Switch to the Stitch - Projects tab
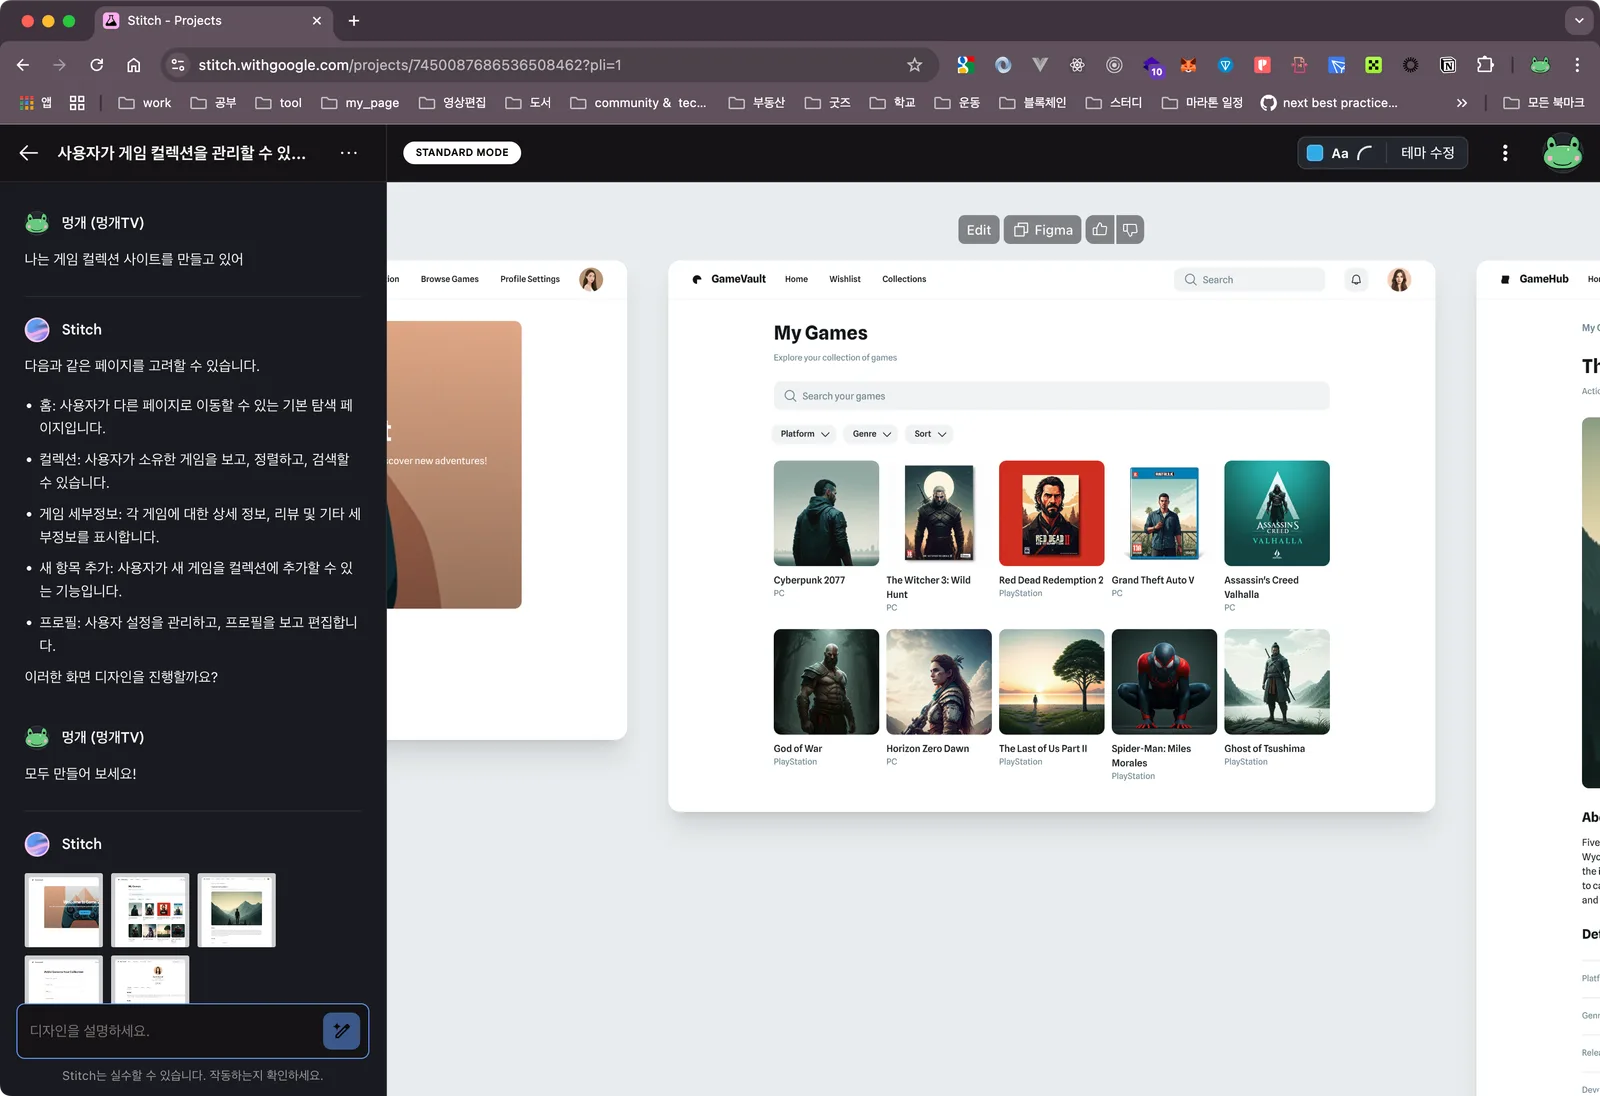 [x=214, y=21]
